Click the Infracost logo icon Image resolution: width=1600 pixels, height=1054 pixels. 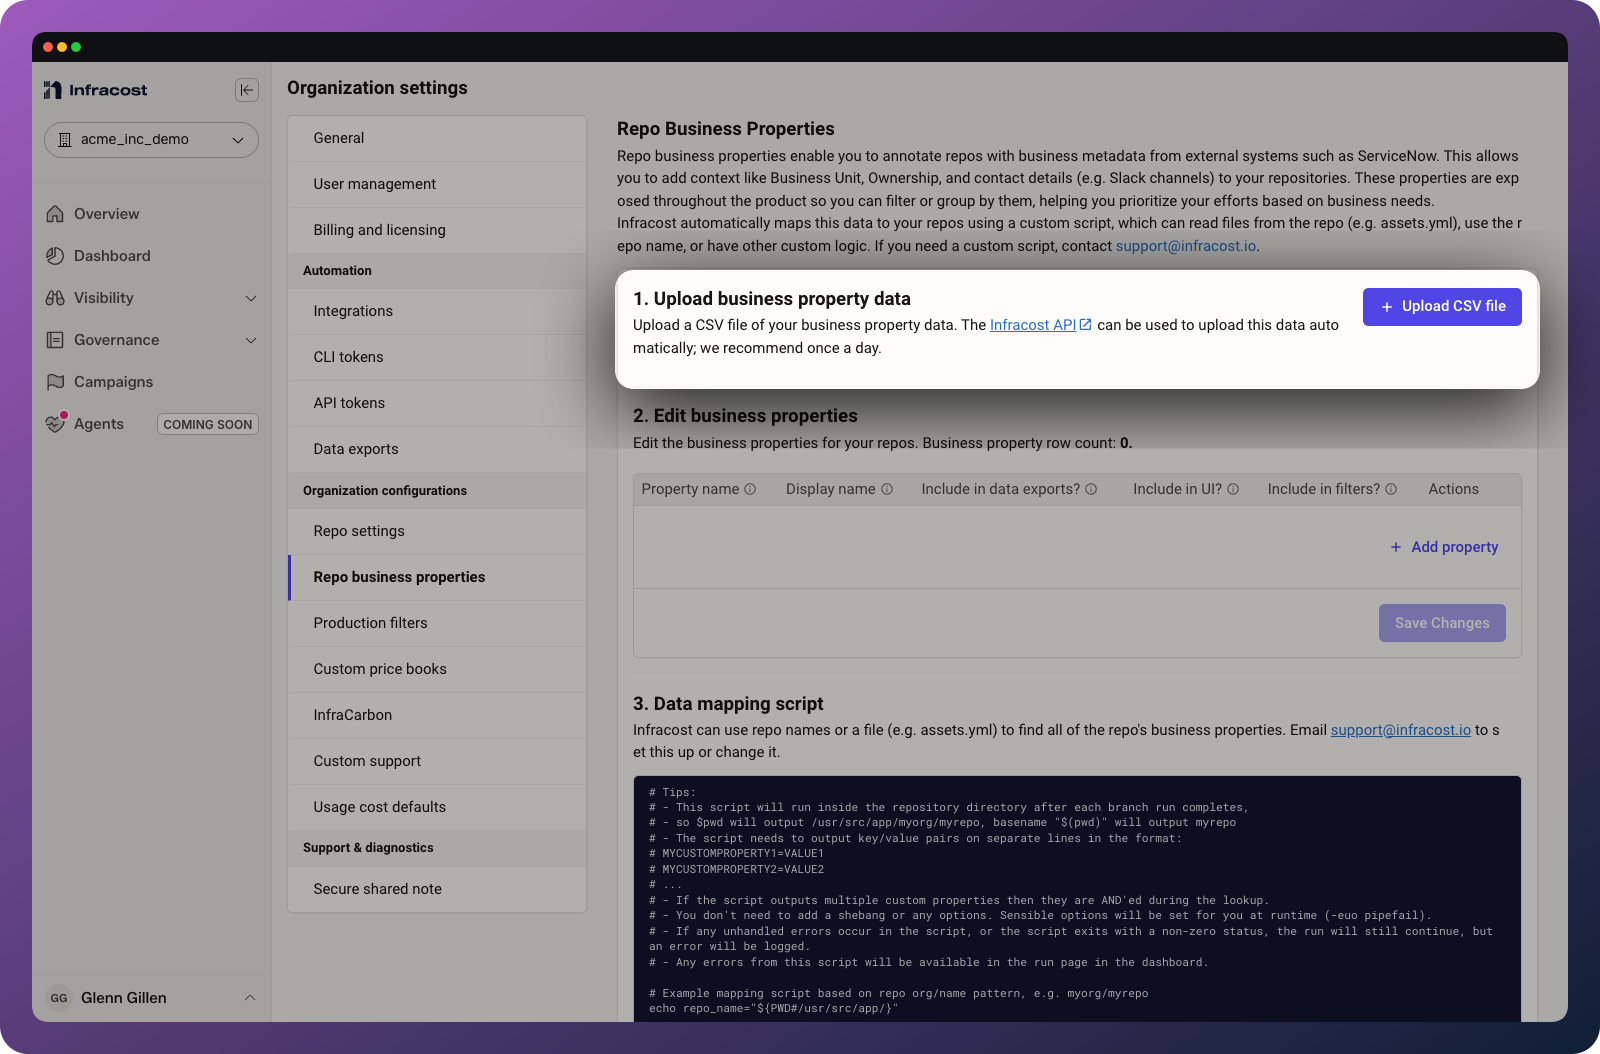click(53, 90)
